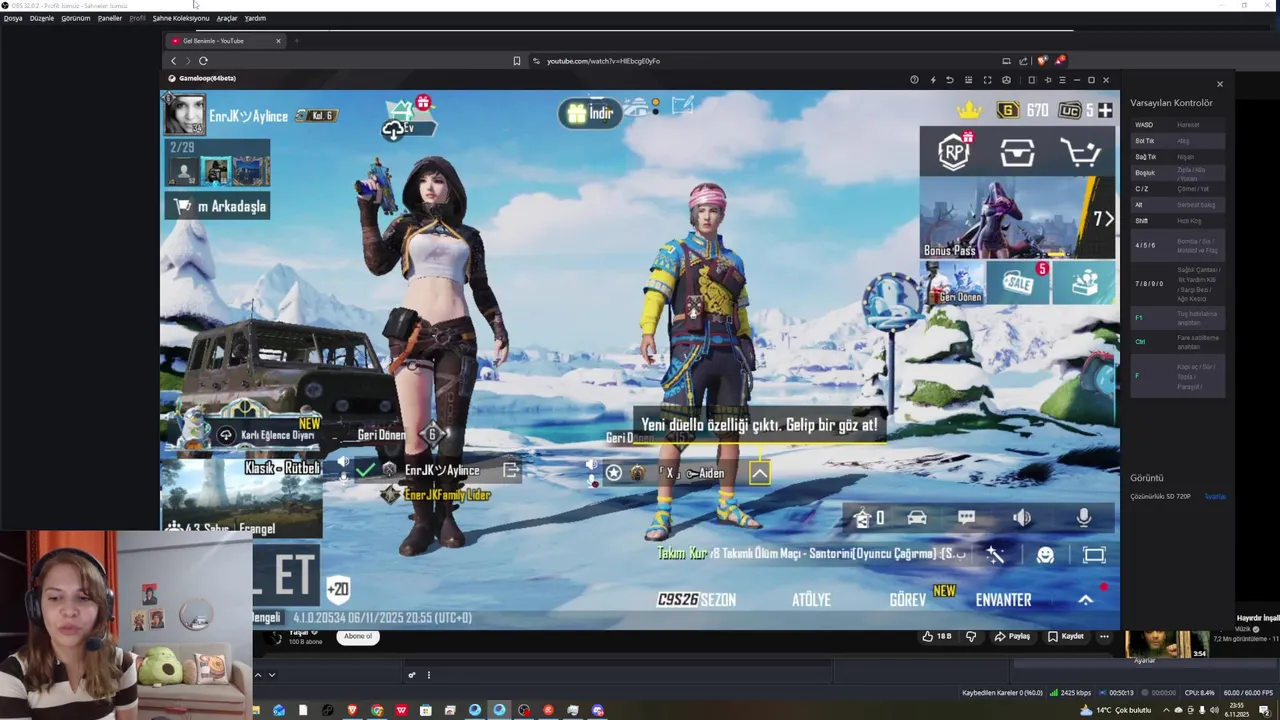Toggle the in-game microphone
This screenshot has width=1280, height=720.
click(x=1083, y=517)
